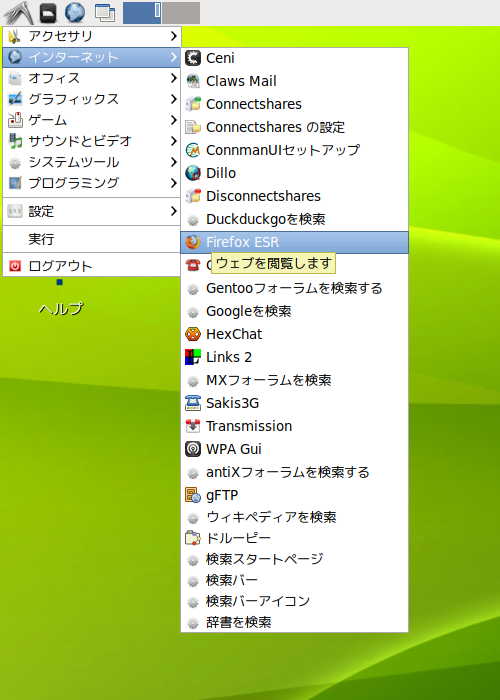Expand the サウンドとビデオ submenu arrow
Viewport: 500px width, 700px height.
coord(174,141)
